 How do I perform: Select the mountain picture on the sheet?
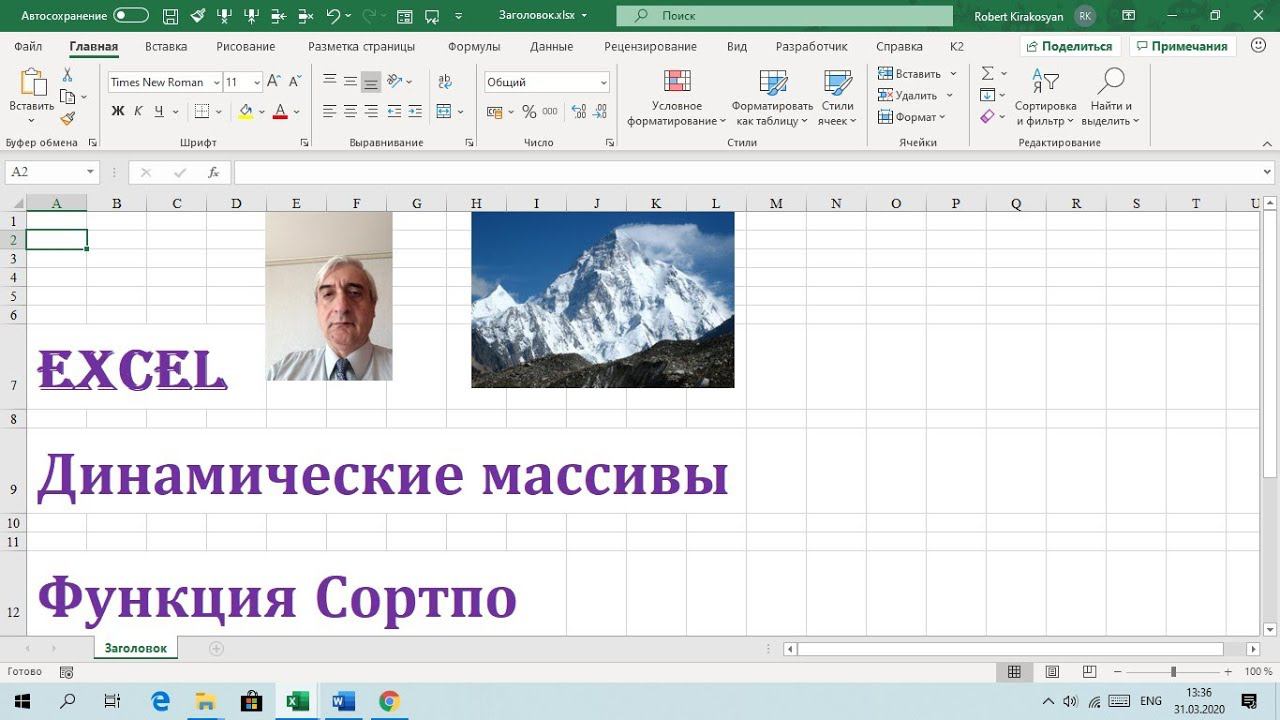click(x=603, y=299)
